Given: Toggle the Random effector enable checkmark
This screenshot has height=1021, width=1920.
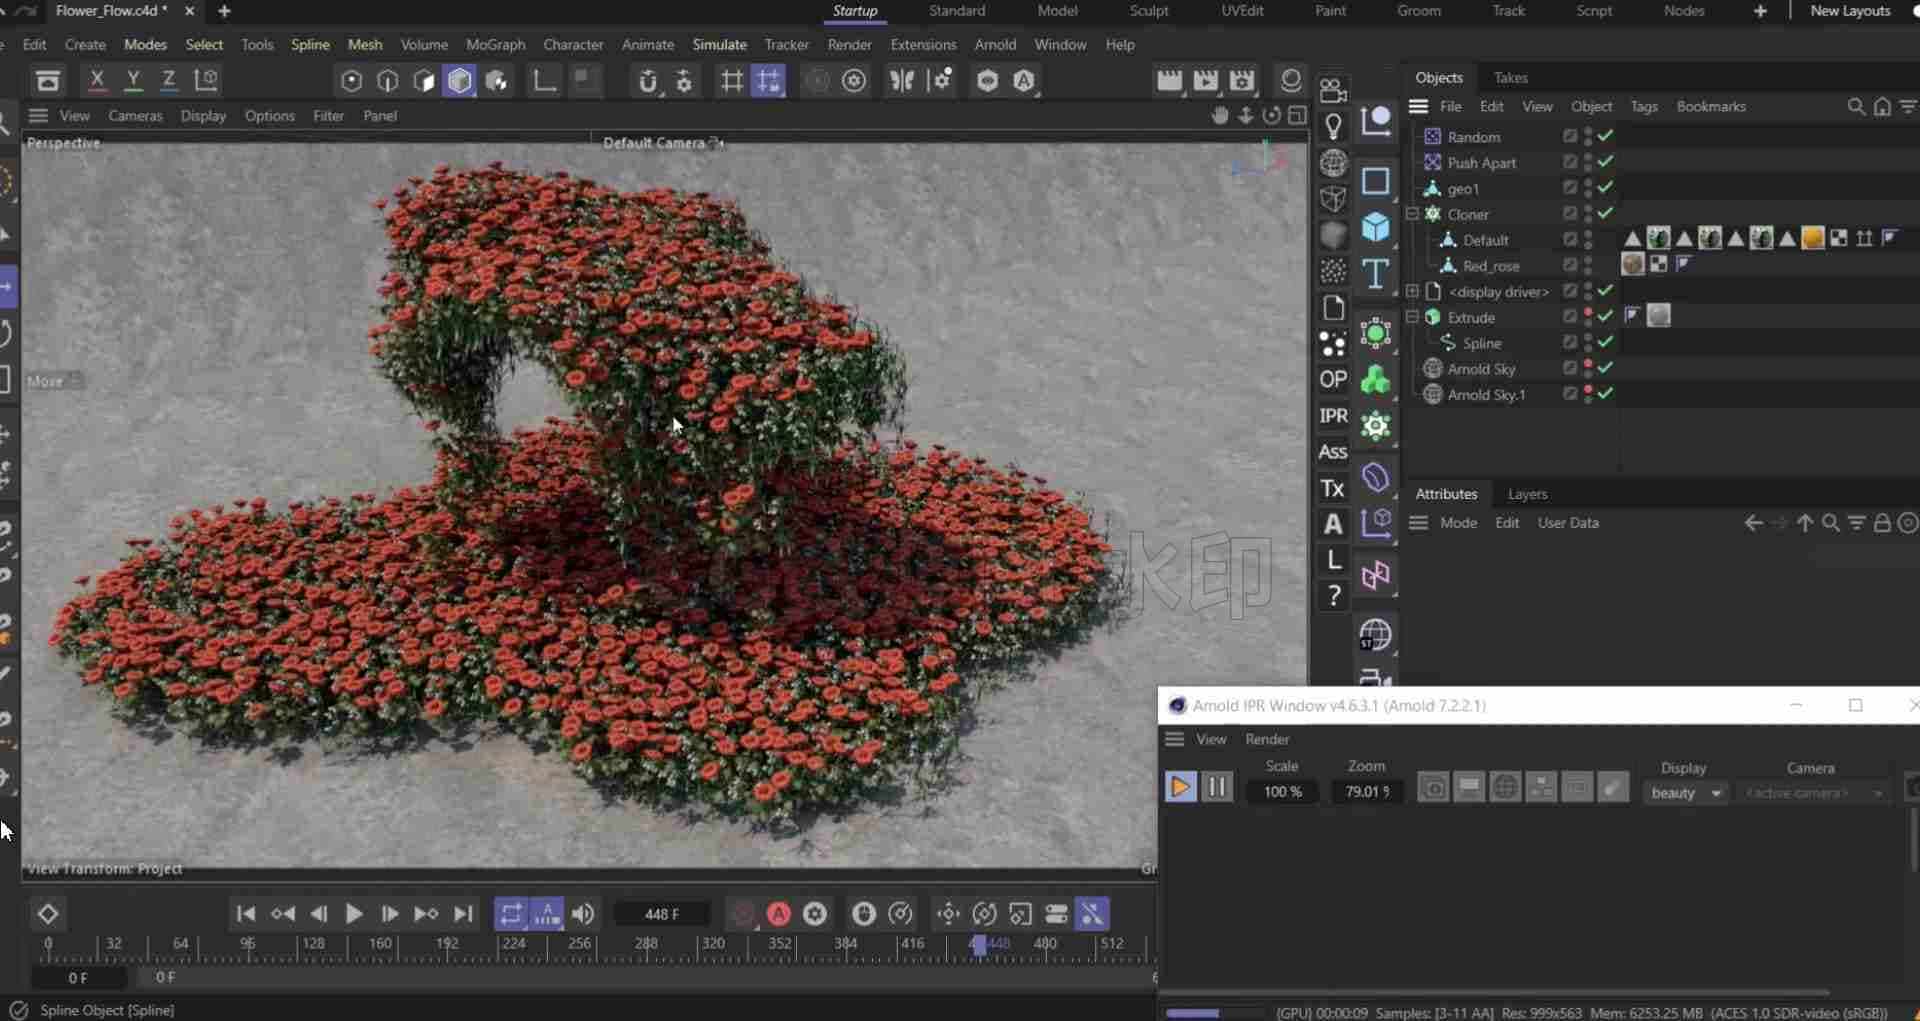Looking at the screenshot, I should pyautogui.click(x=1606, y=136).
